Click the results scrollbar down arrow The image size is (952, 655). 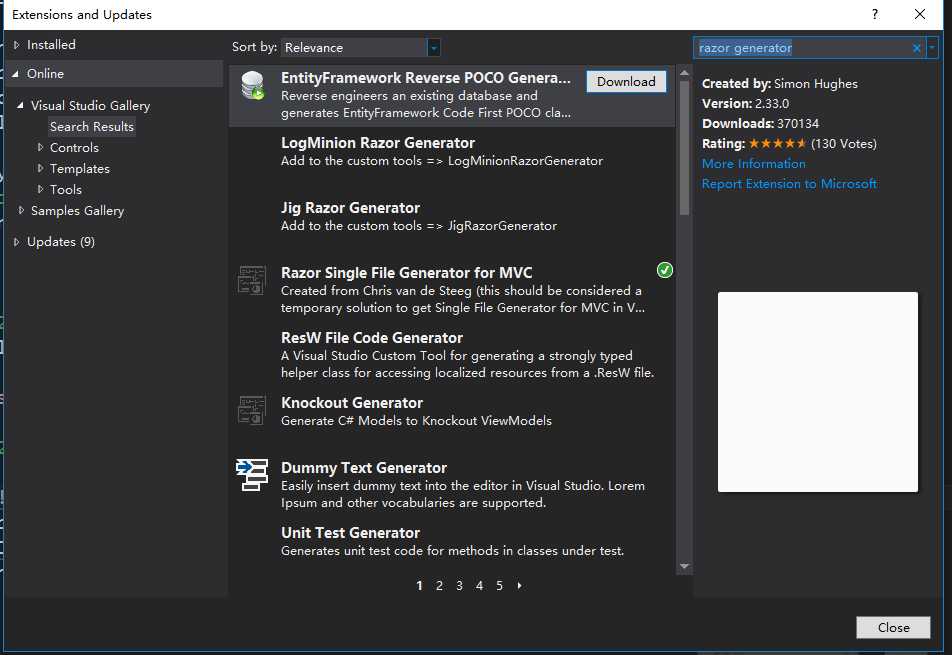click(x=684, y=566)
